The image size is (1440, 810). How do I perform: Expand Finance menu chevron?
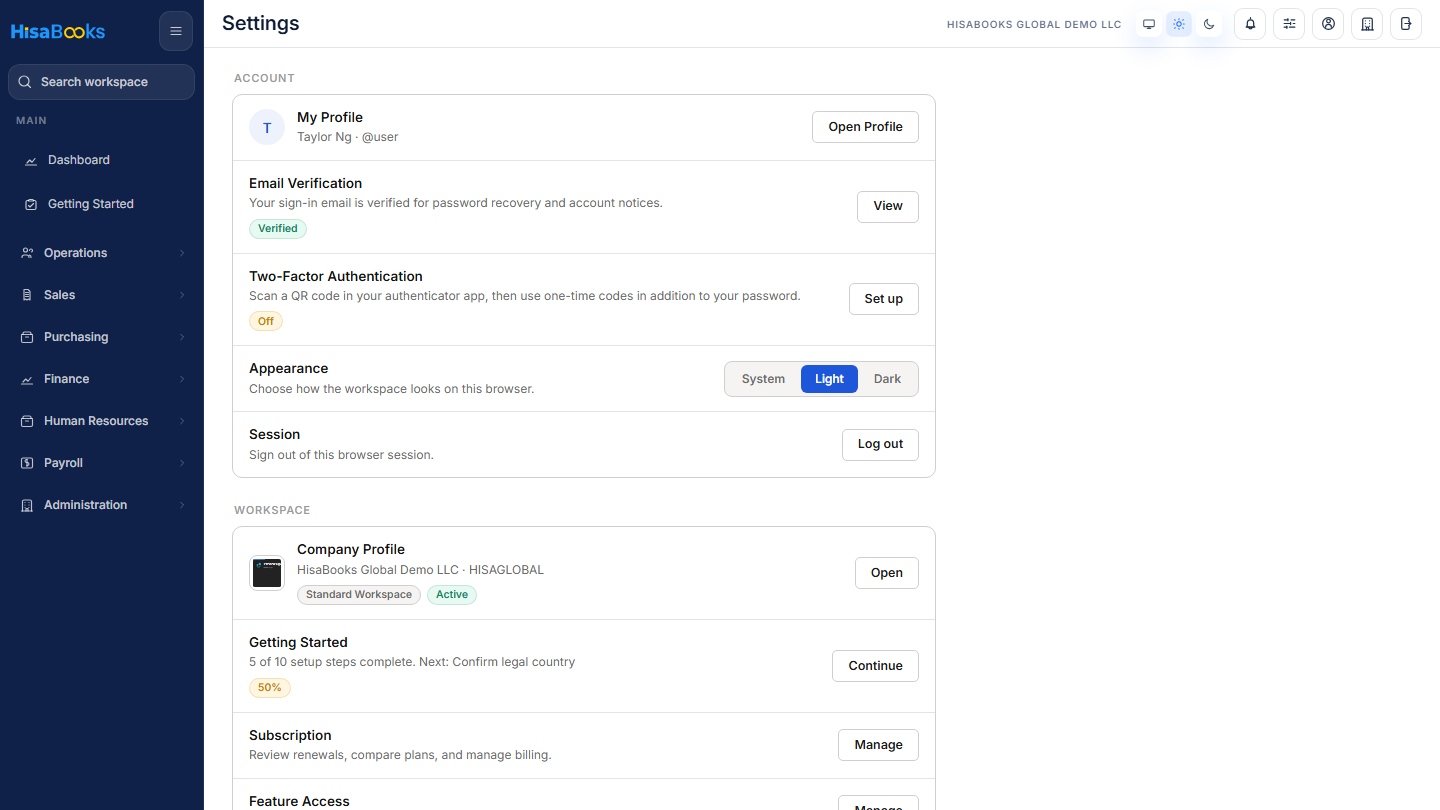182,379
